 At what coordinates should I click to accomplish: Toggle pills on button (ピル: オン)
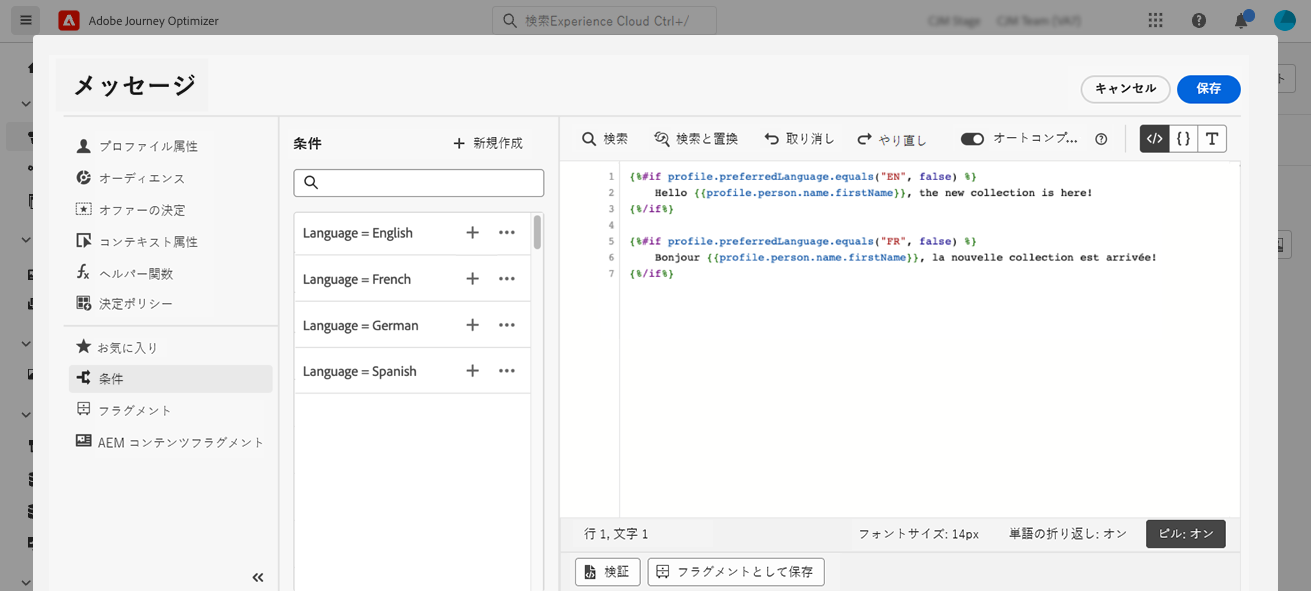pos(1186,534)
